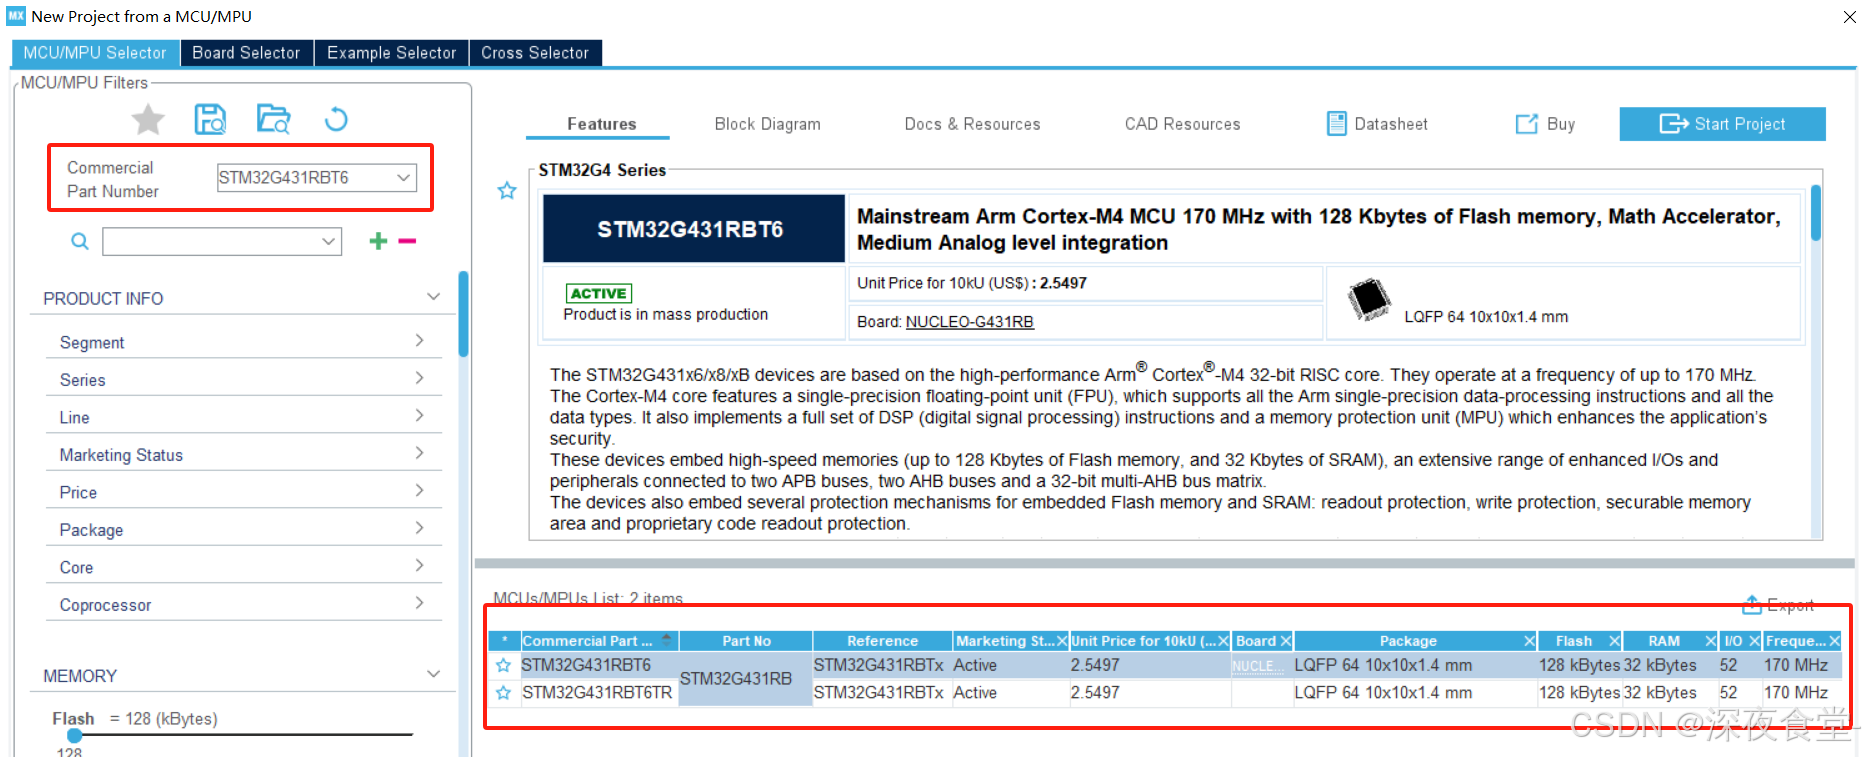This screenshot has height=757, width=1867.
Task: Expand the Marketing Status filter
Action: [420, 453]
